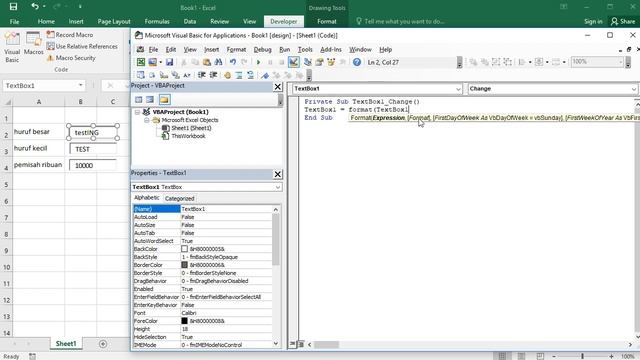This screenshot has width=640, height=360.
Task: Toggle Bookmark with the blue flag icon
Action: [x=265, y=75]
